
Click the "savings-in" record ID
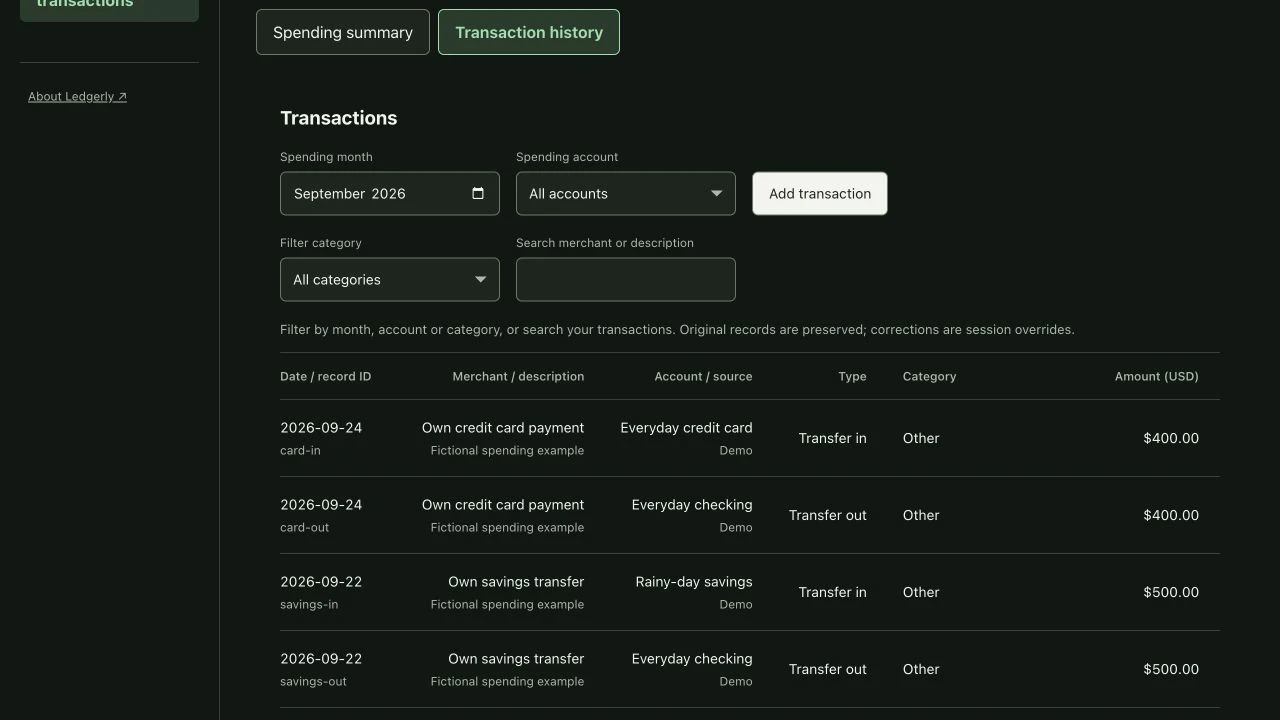pyautogui.click(x=309, y=605)
